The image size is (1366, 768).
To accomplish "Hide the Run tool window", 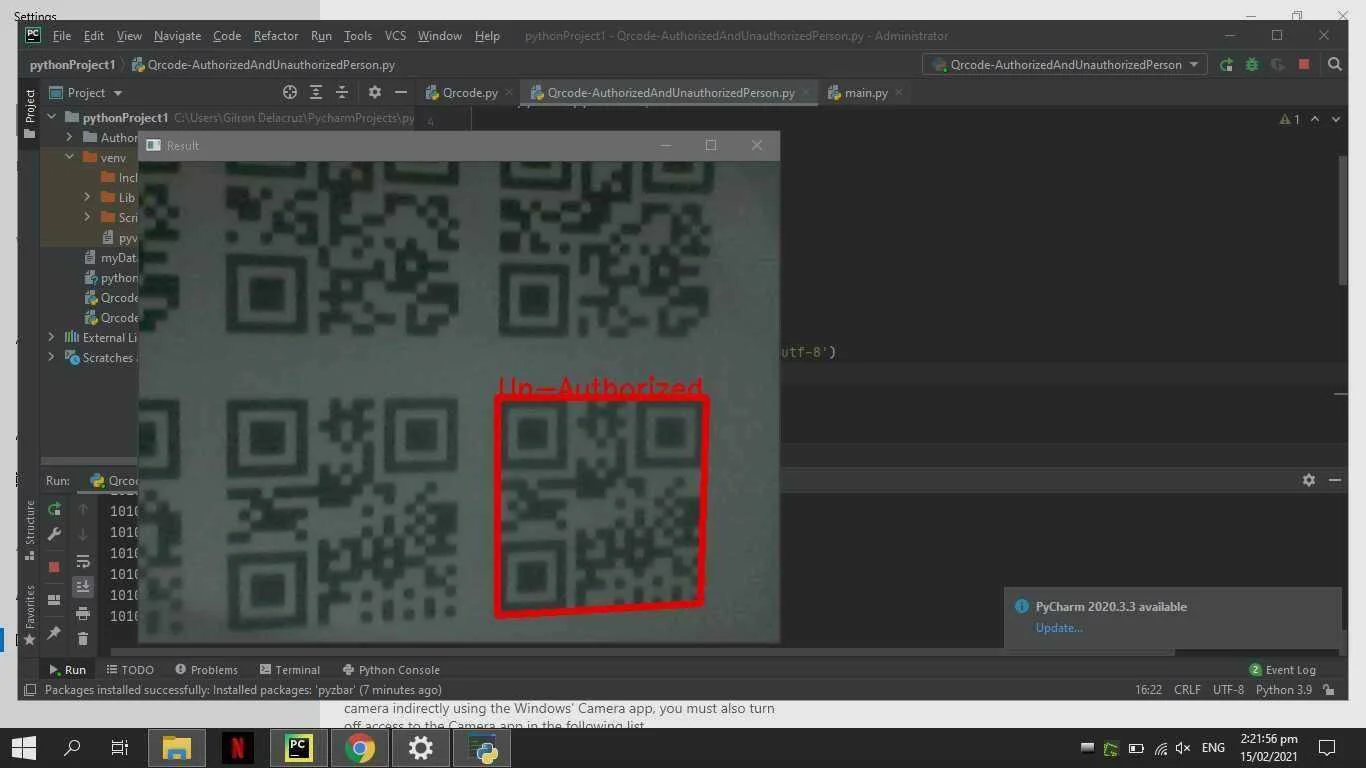I will pyautogui.click(x=1334, y=480).
